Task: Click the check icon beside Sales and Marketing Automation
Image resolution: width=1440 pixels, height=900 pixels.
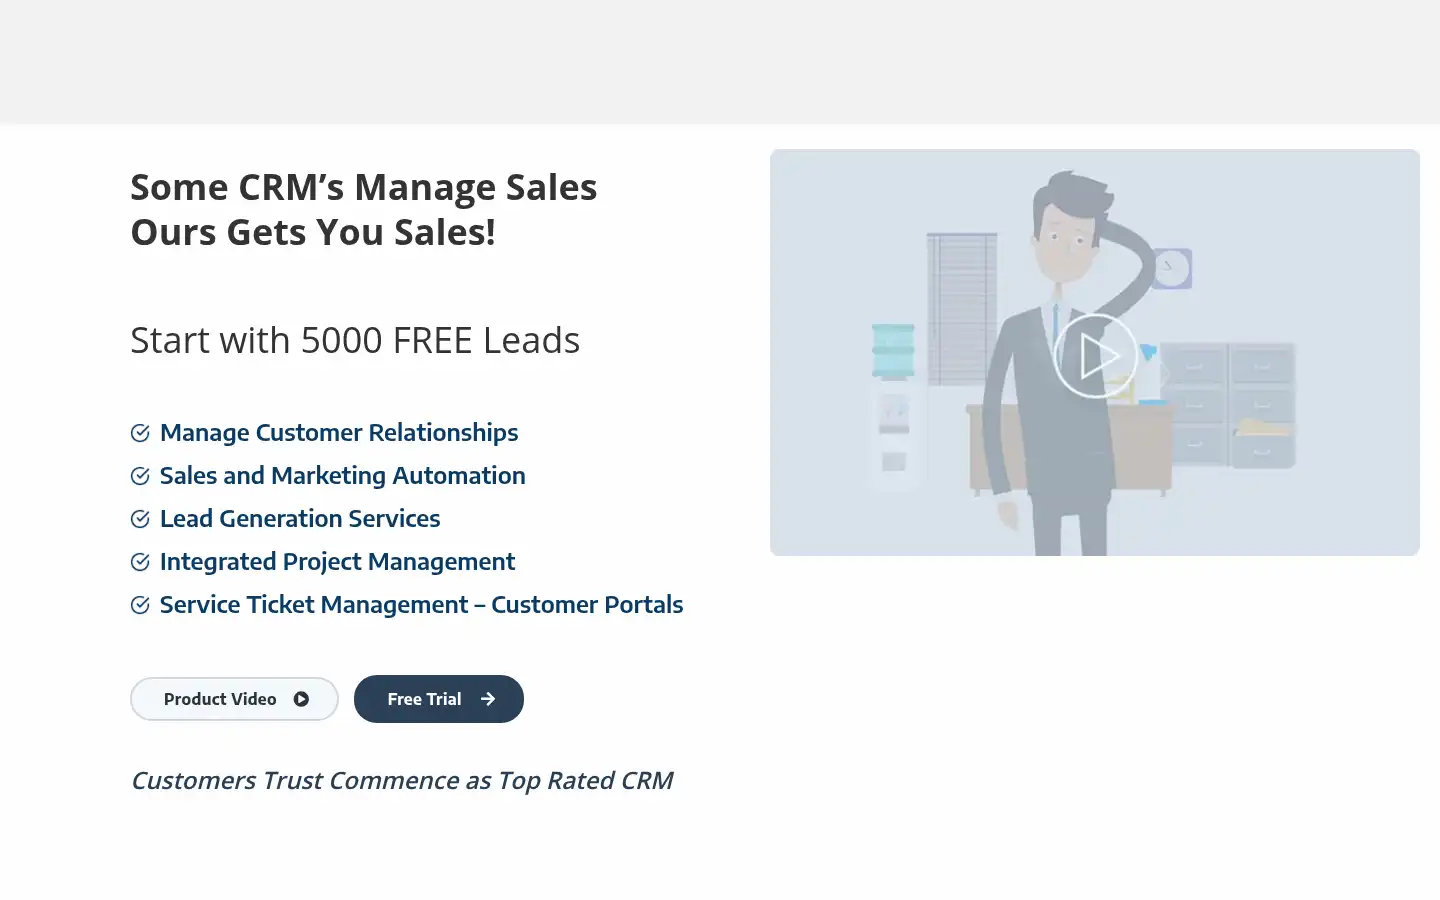Action: click(x=140, y=476)
